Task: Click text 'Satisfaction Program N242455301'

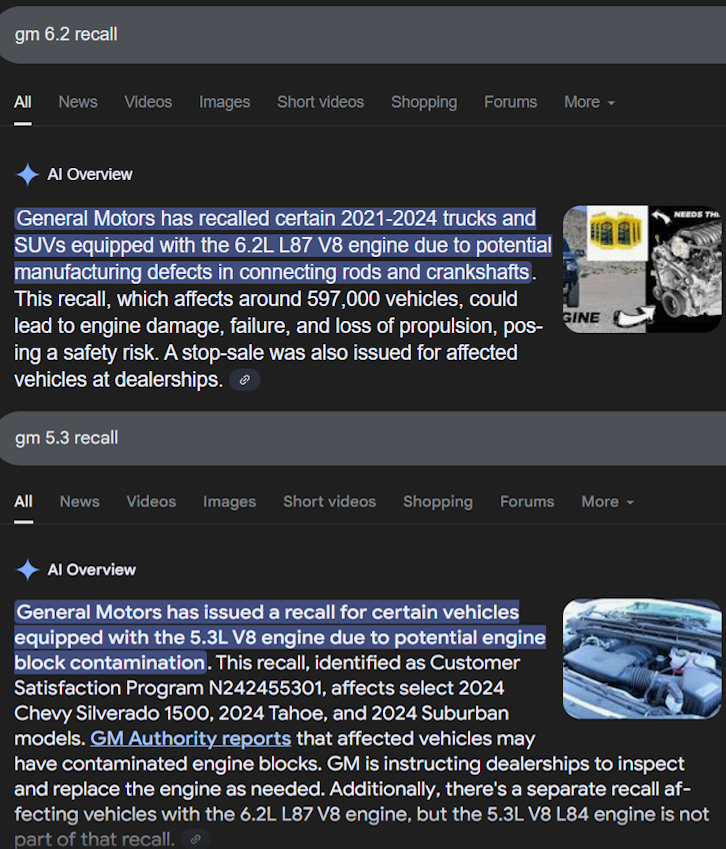Action: [x=168, y=688]
